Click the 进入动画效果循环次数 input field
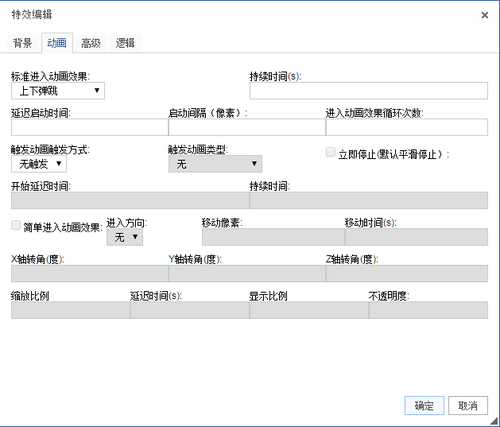This screenshot has width=500, height=427. (407, 127)
